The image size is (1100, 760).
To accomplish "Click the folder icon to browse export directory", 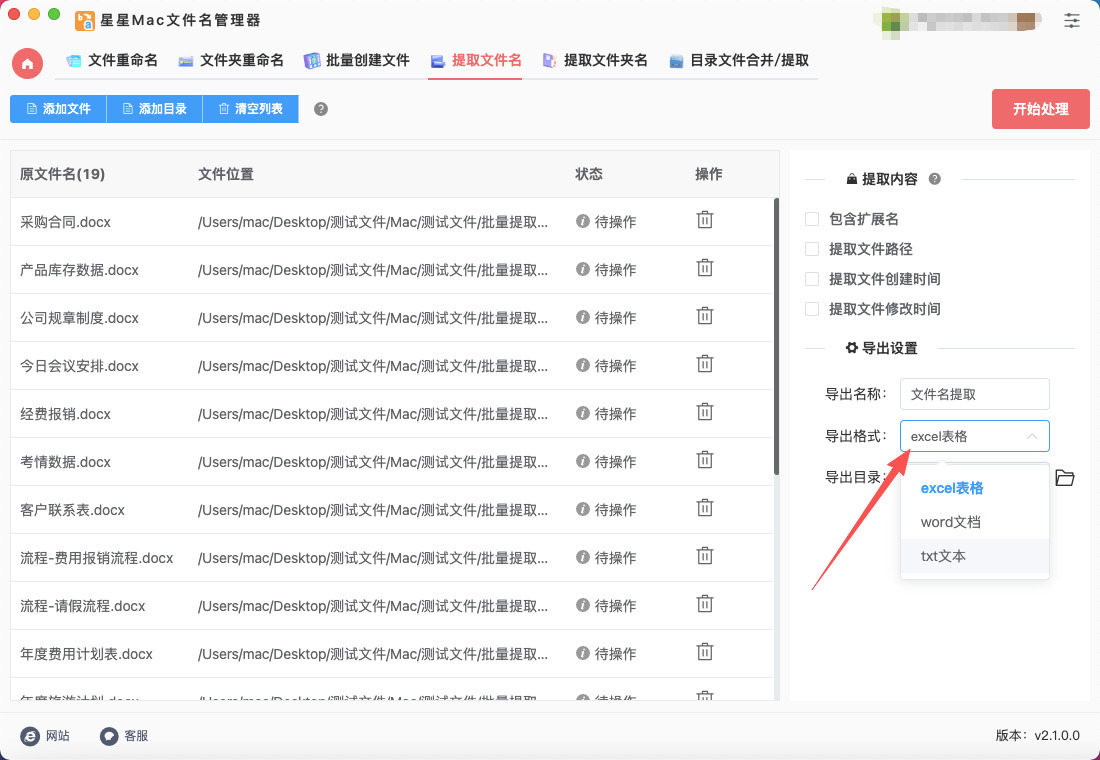I will [x=1065, y=478].
